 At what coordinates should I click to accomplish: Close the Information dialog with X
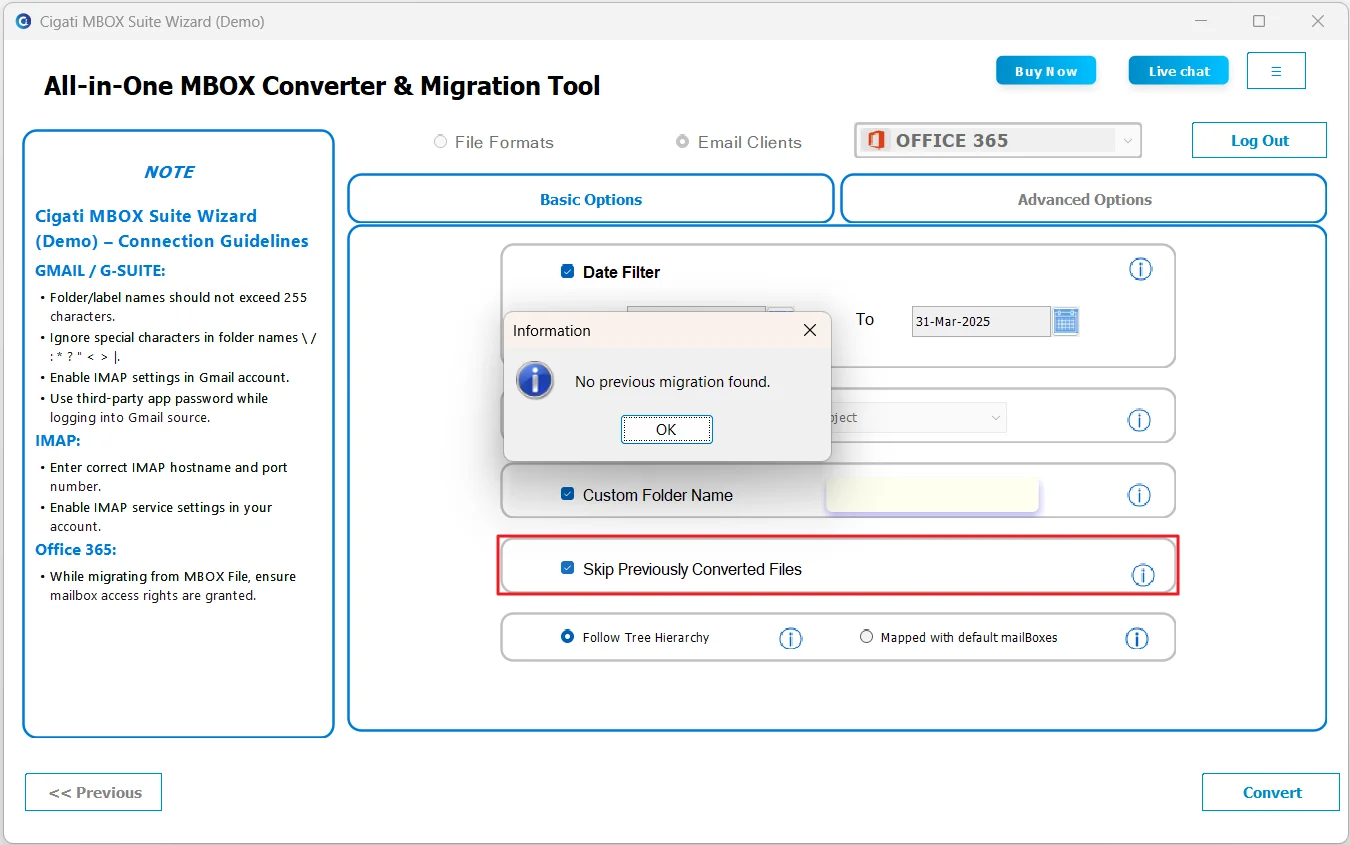[x=810, y=330]
